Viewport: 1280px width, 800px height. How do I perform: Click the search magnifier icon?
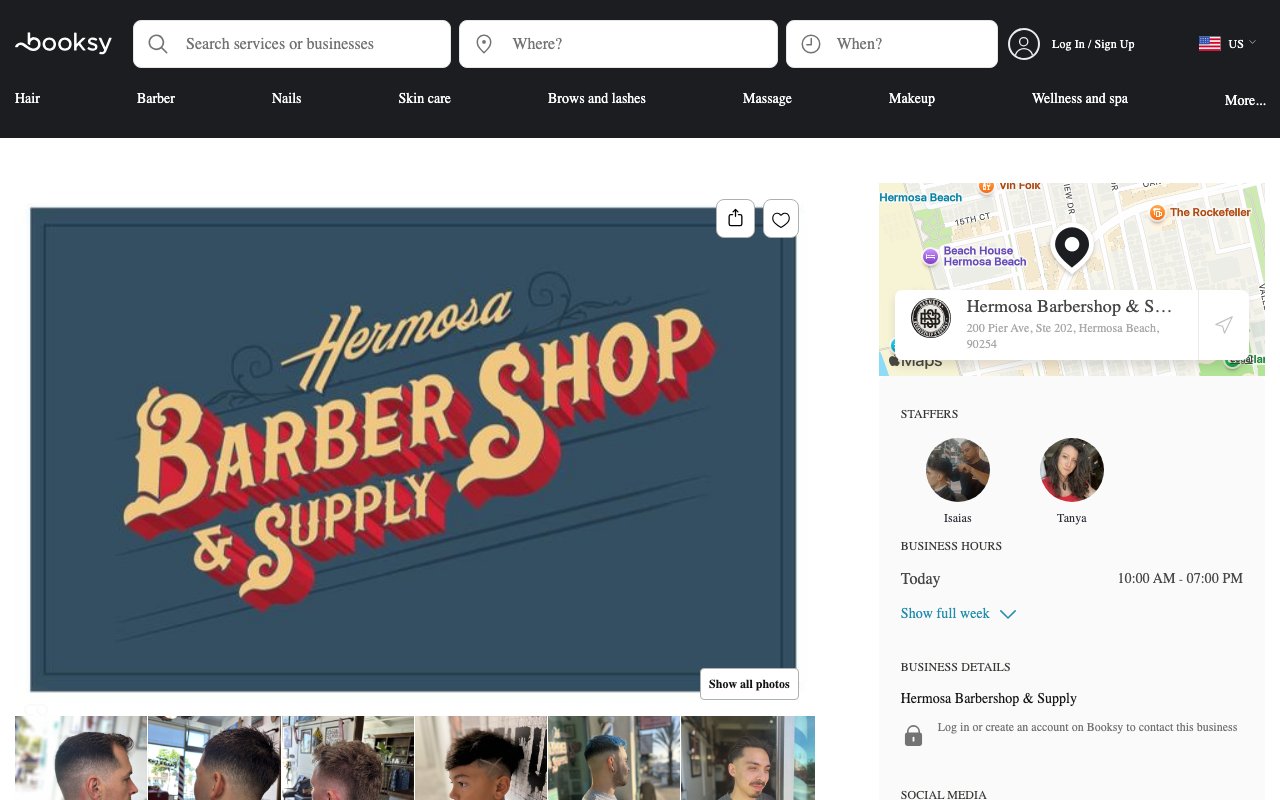(x=158, y=44)
